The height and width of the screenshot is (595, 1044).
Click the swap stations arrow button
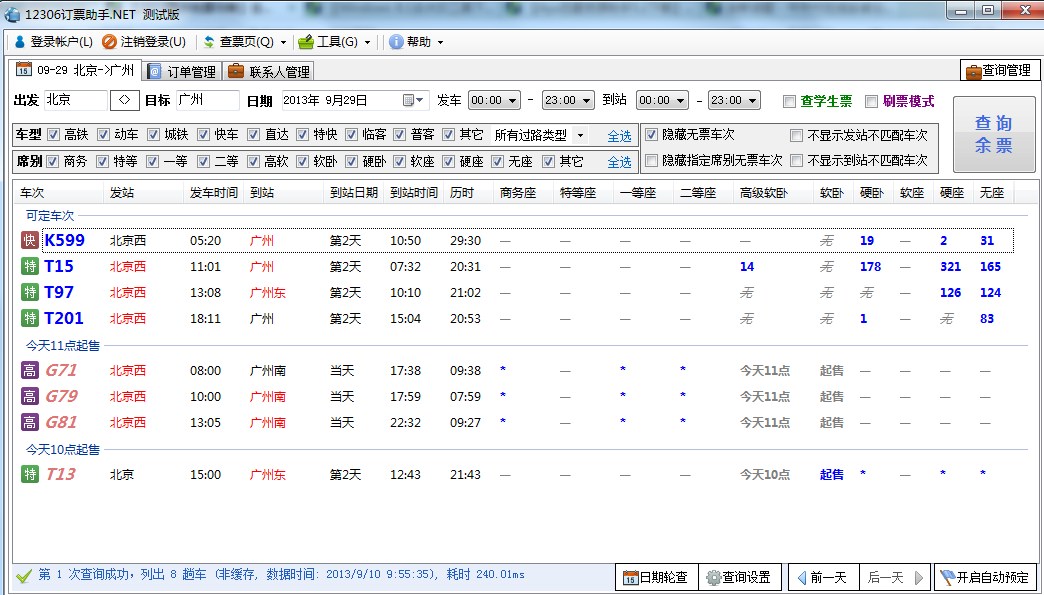tap(125, 101)
